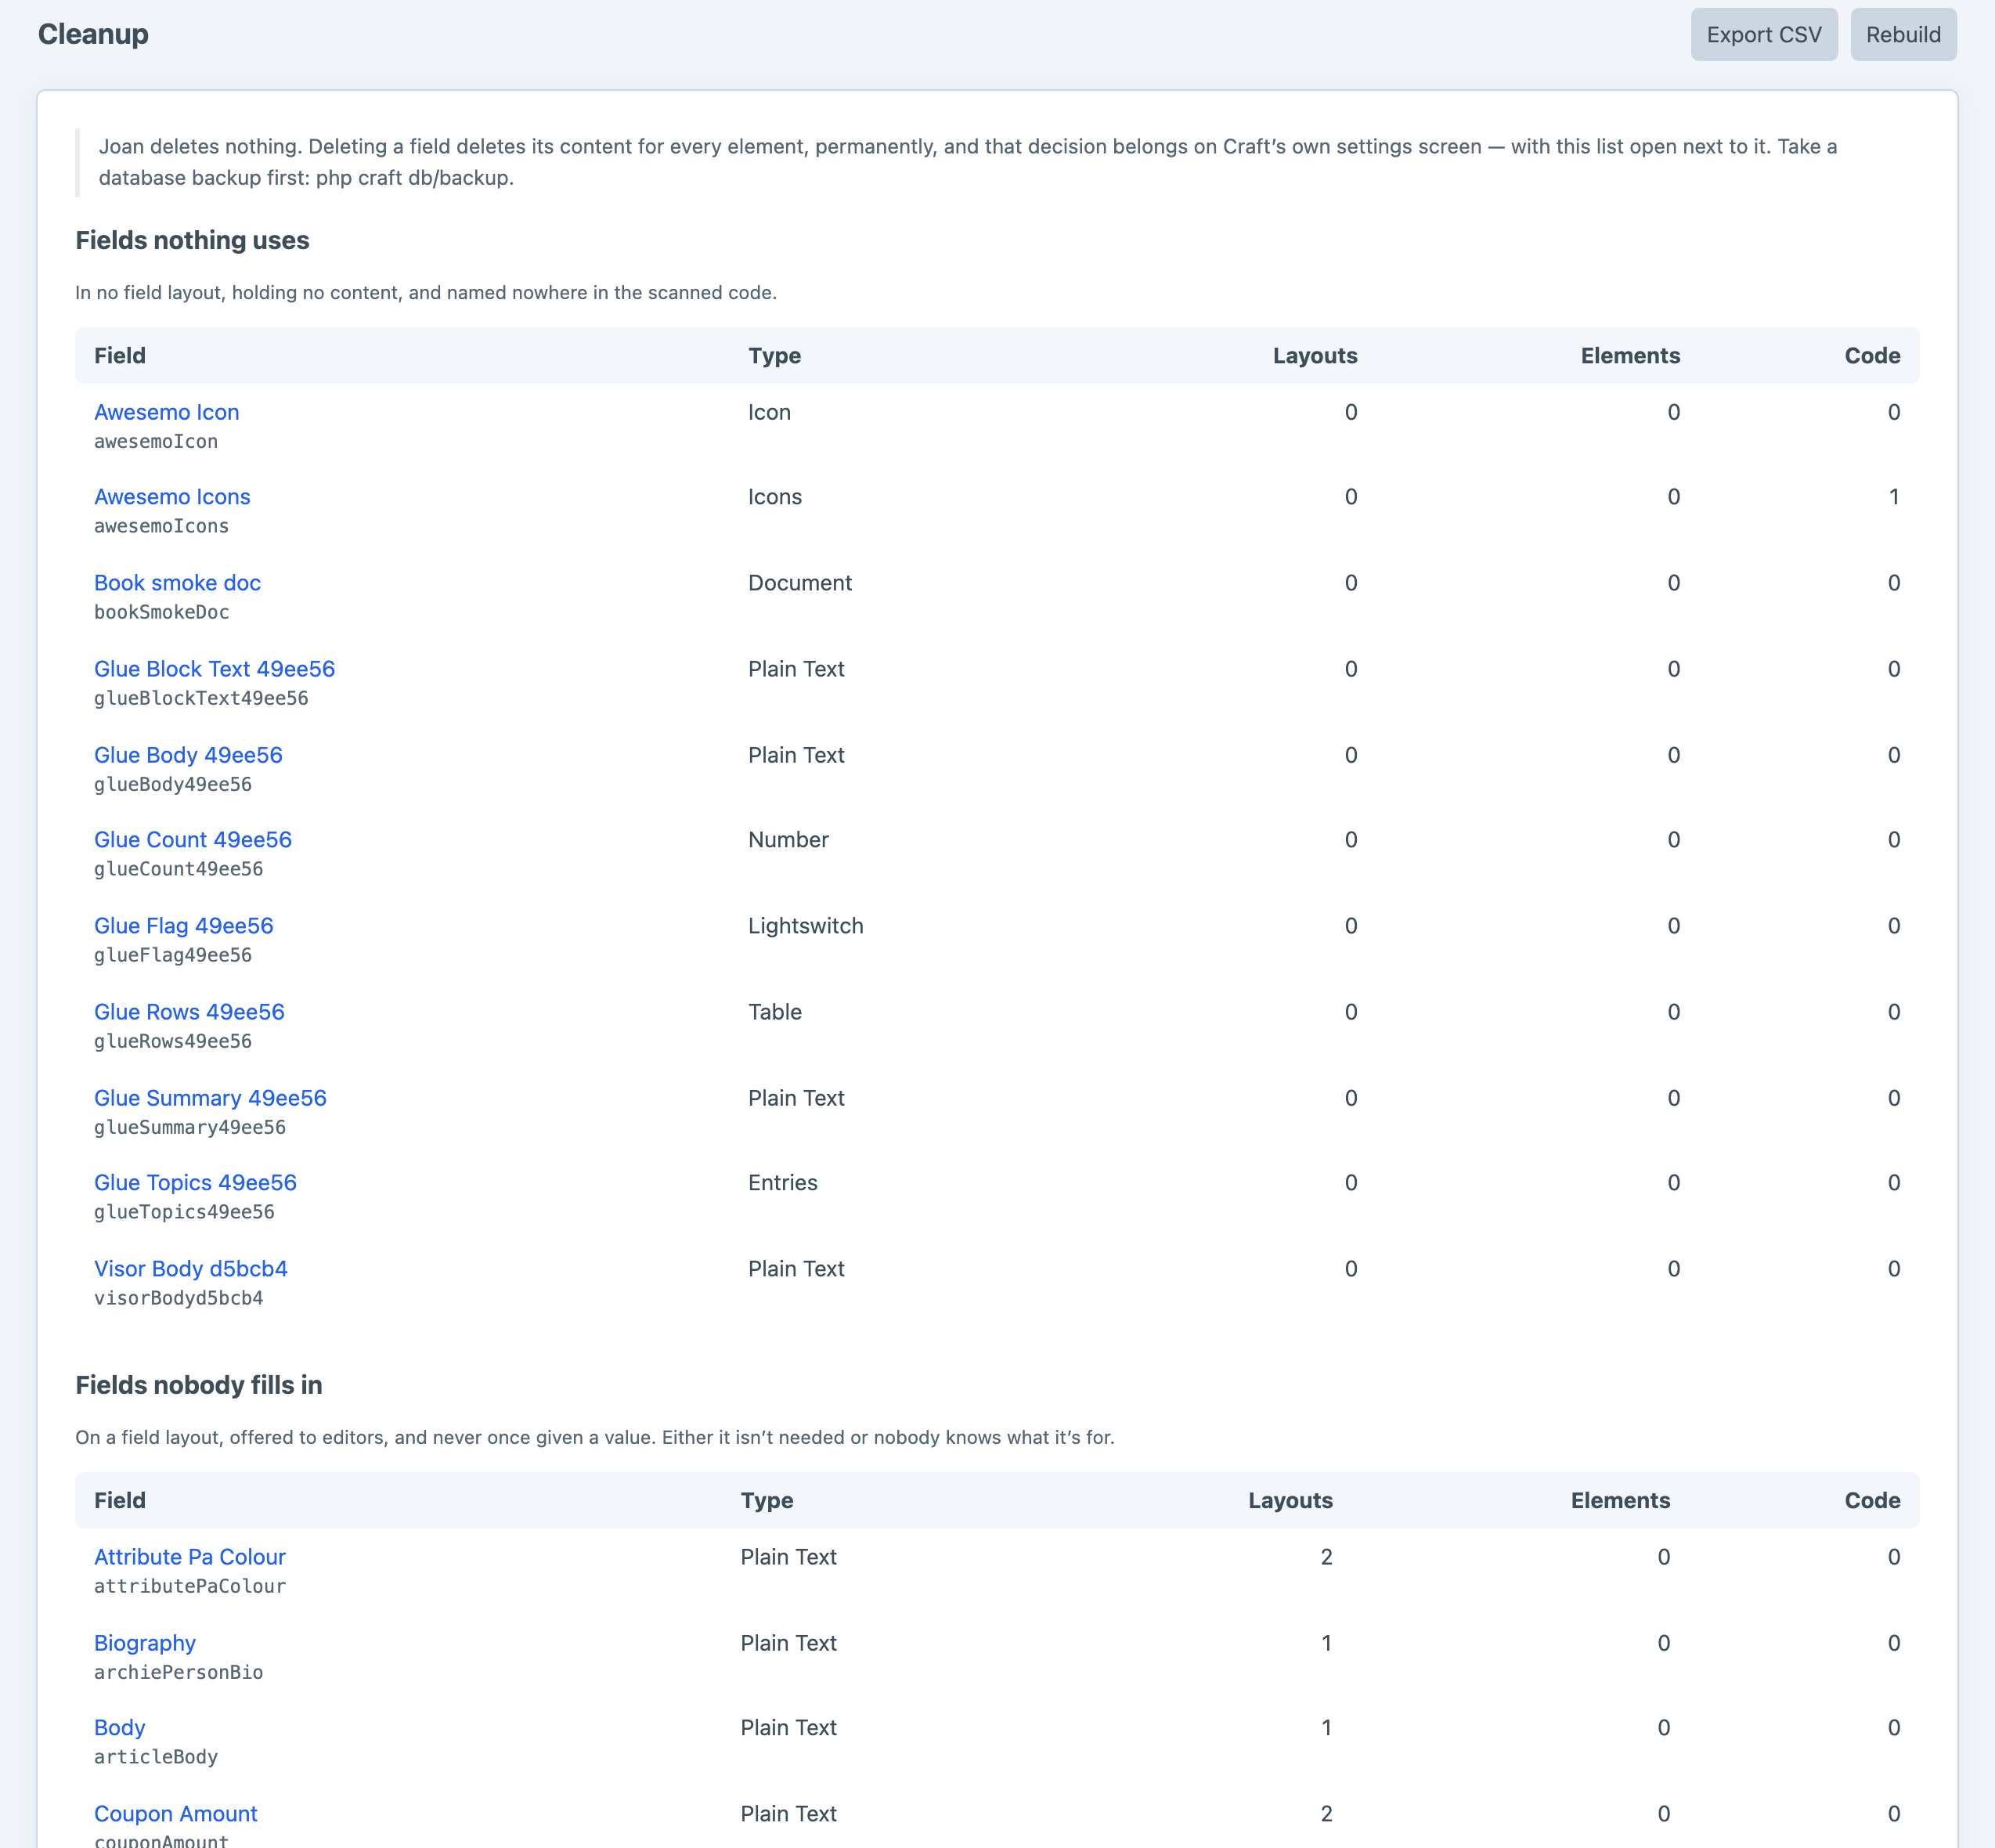Viewport: 1995px width, 1848px height.
Task: Select the glueSummary49ee56 handle text
Action: (190, 1127)
